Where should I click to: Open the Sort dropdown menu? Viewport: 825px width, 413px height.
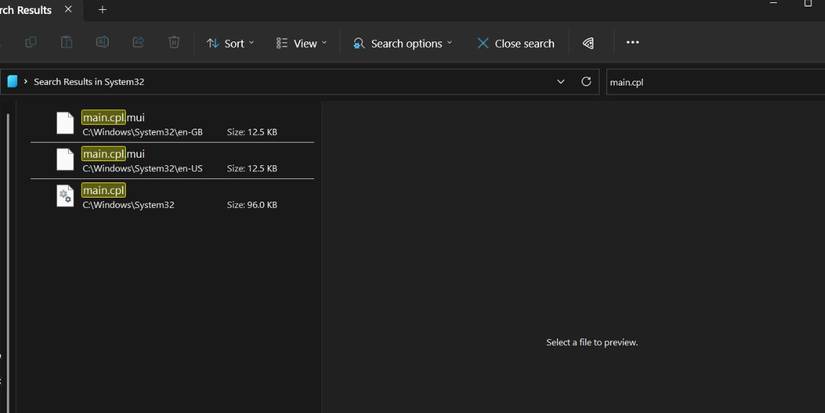(x=230, y=43)
